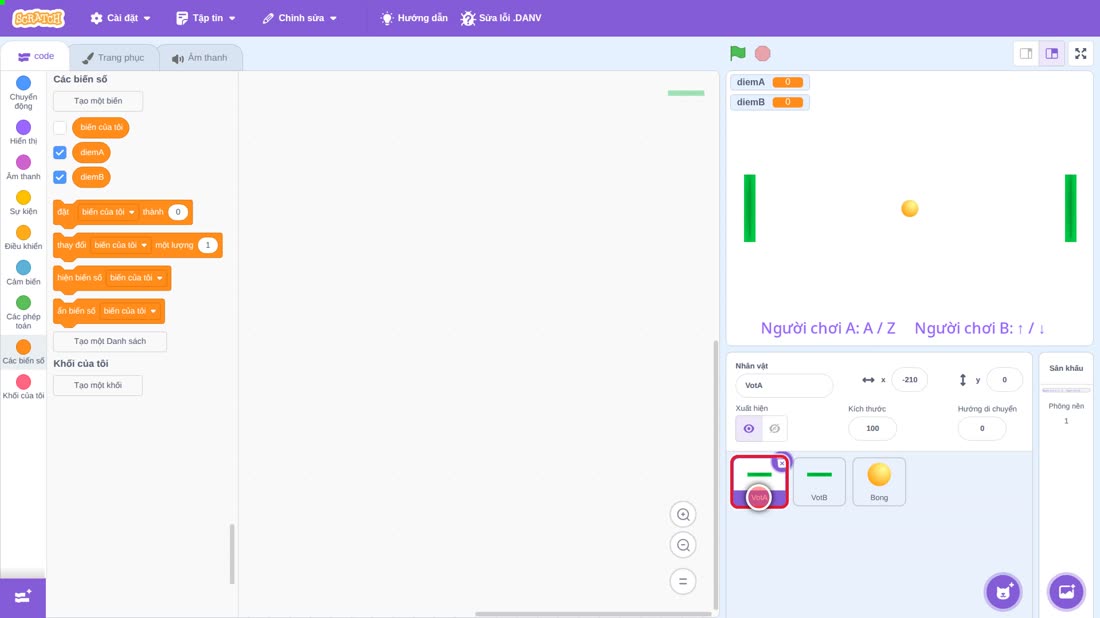
Task: Switch to small stage layout
Action: (x=1026, y=53)
